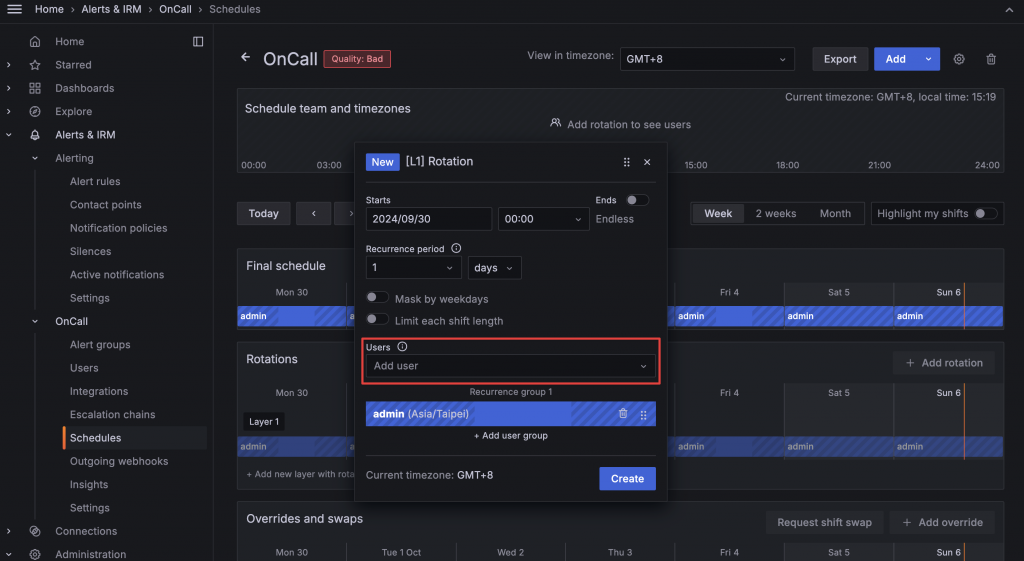This screenshot has height=561, width=1024.
Task: Open Insights in sidebar
Action: tap(89, 485)
